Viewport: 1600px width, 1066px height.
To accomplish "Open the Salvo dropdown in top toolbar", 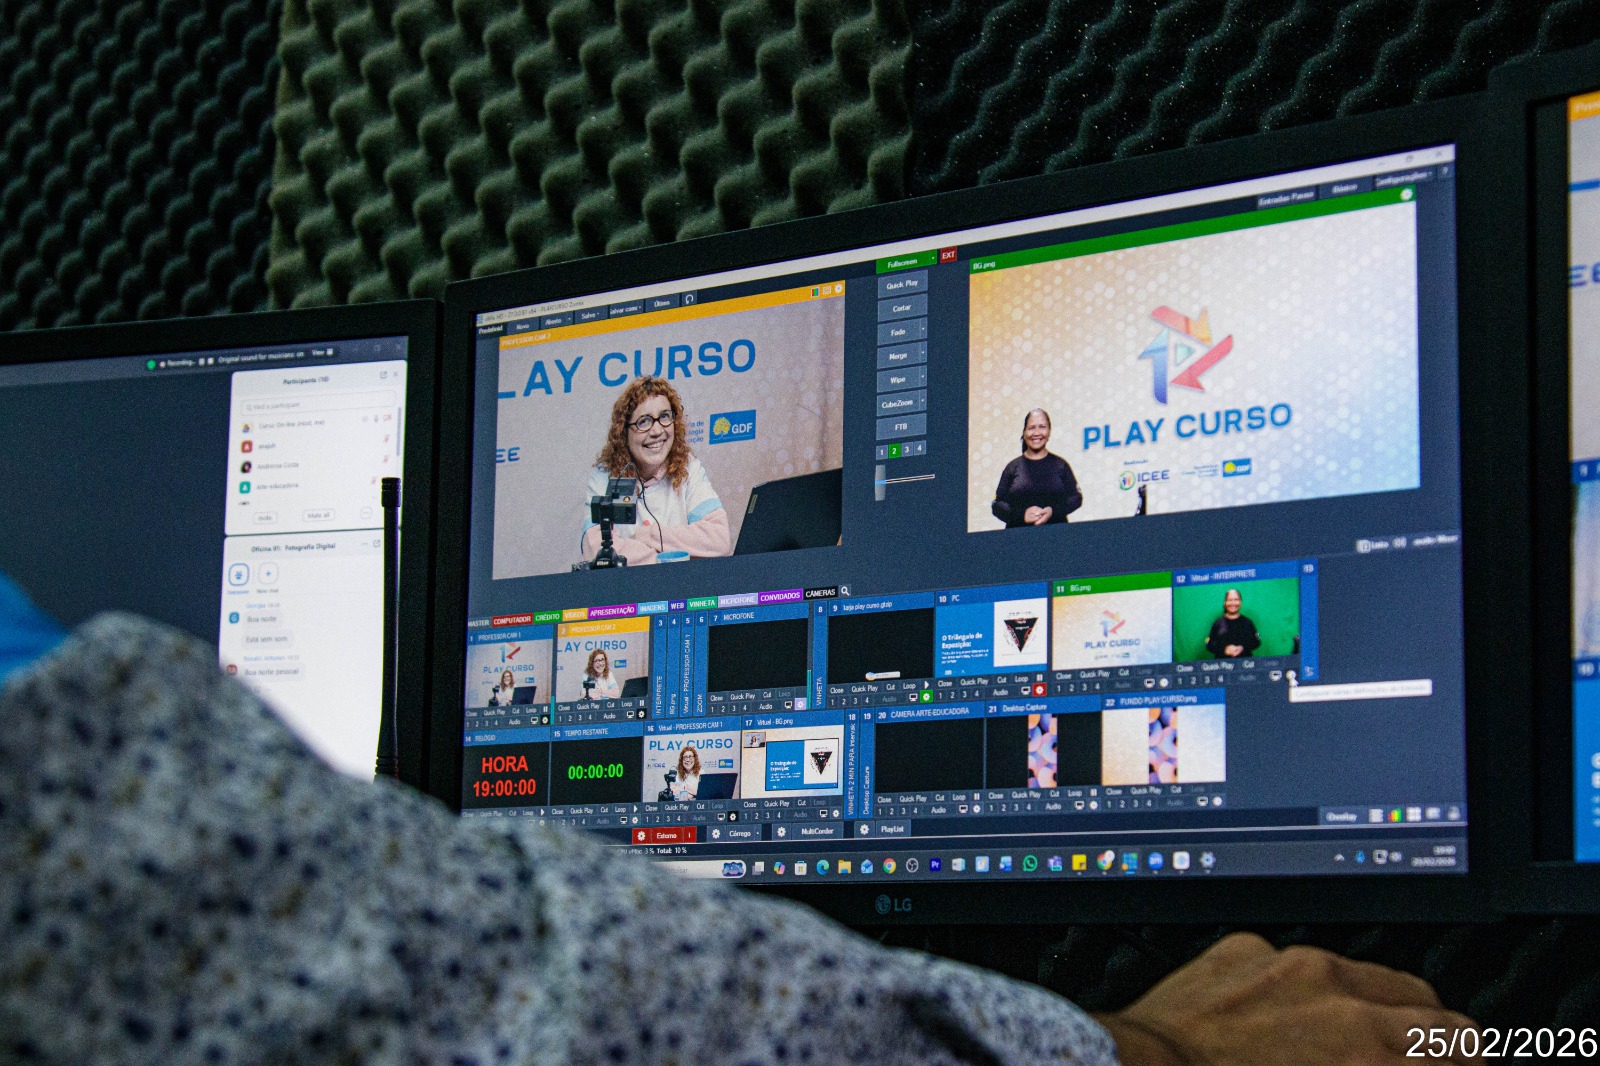I will [590, 316].
